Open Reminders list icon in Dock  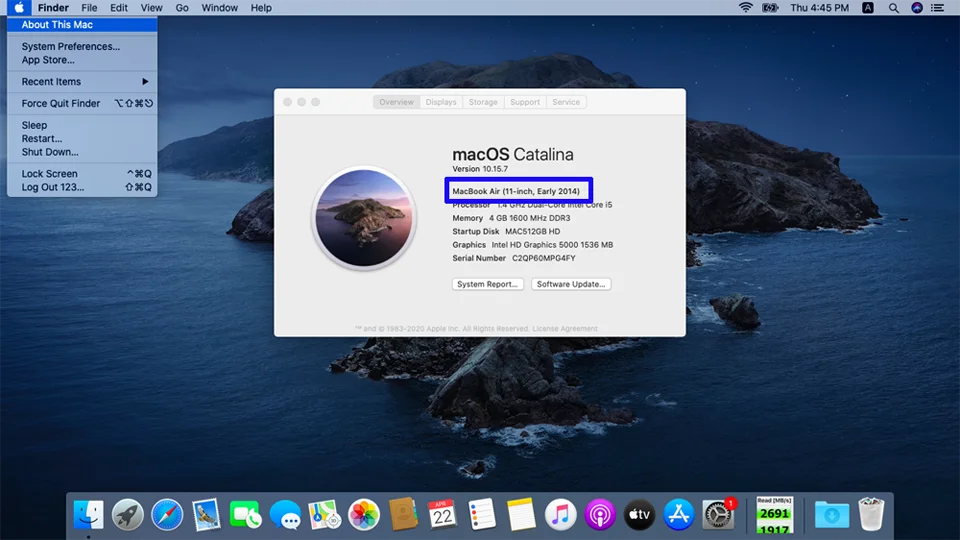pyautogui.click(x=482, y=514)
